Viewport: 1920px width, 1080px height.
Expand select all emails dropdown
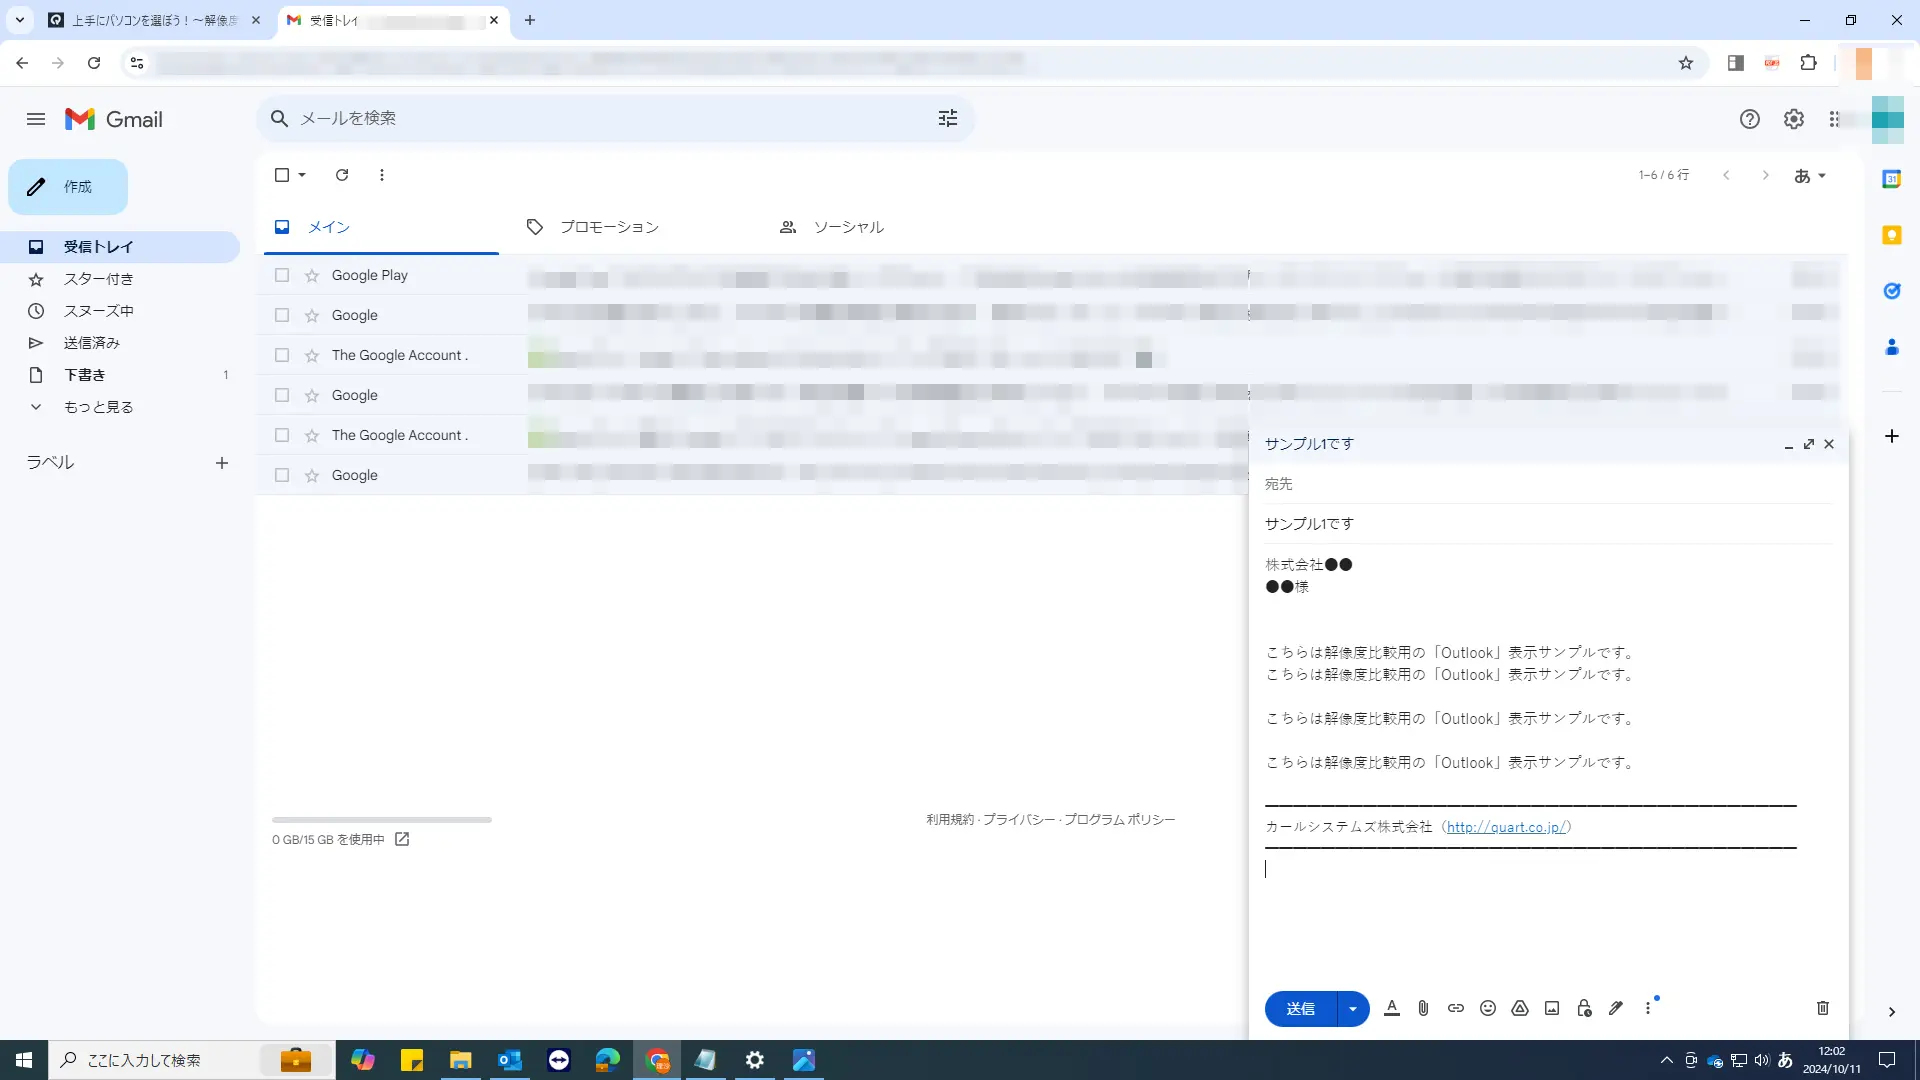coord(301,174)
